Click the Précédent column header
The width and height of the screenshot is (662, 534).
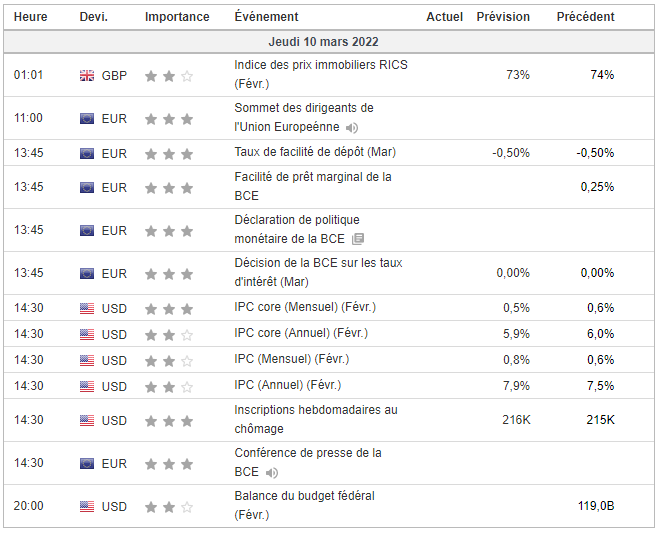pos(585,17)
